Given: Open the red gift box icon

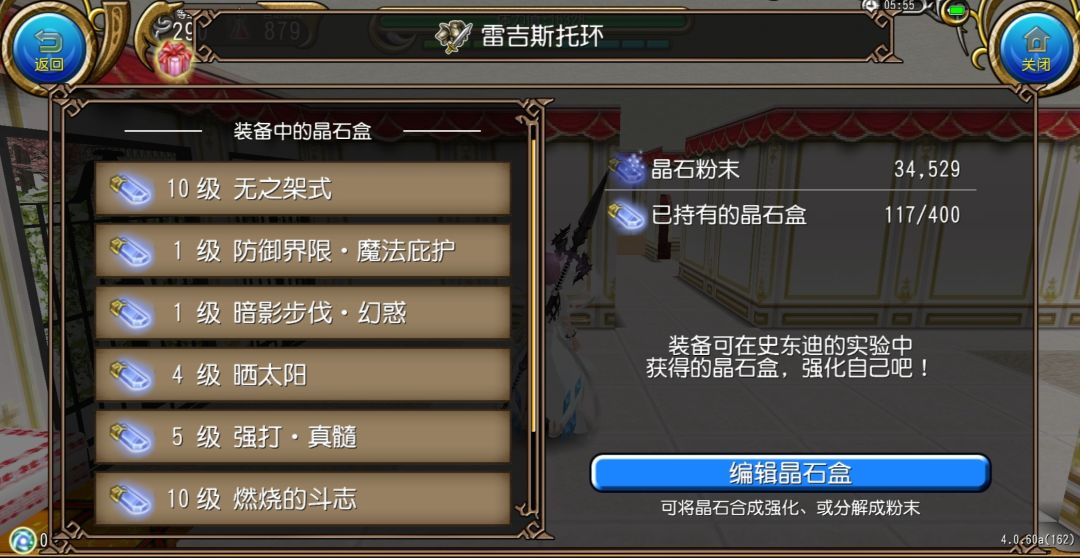Looking at the screenshot, I should (x=175, y=59).
